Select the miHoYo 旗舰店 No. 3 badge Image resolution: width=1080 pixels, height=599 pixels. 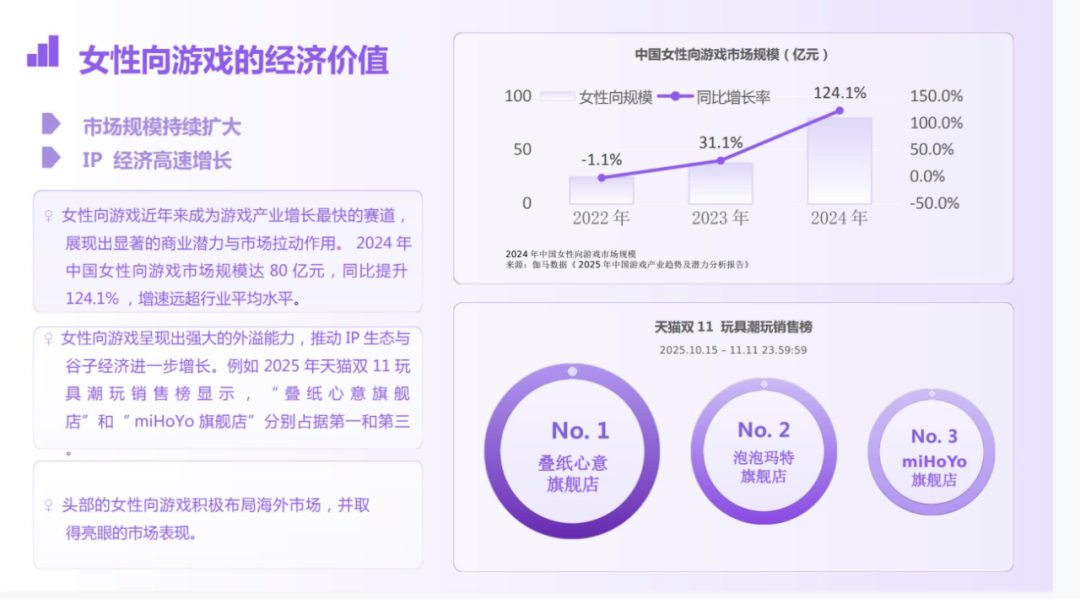[x=931, y=452]
